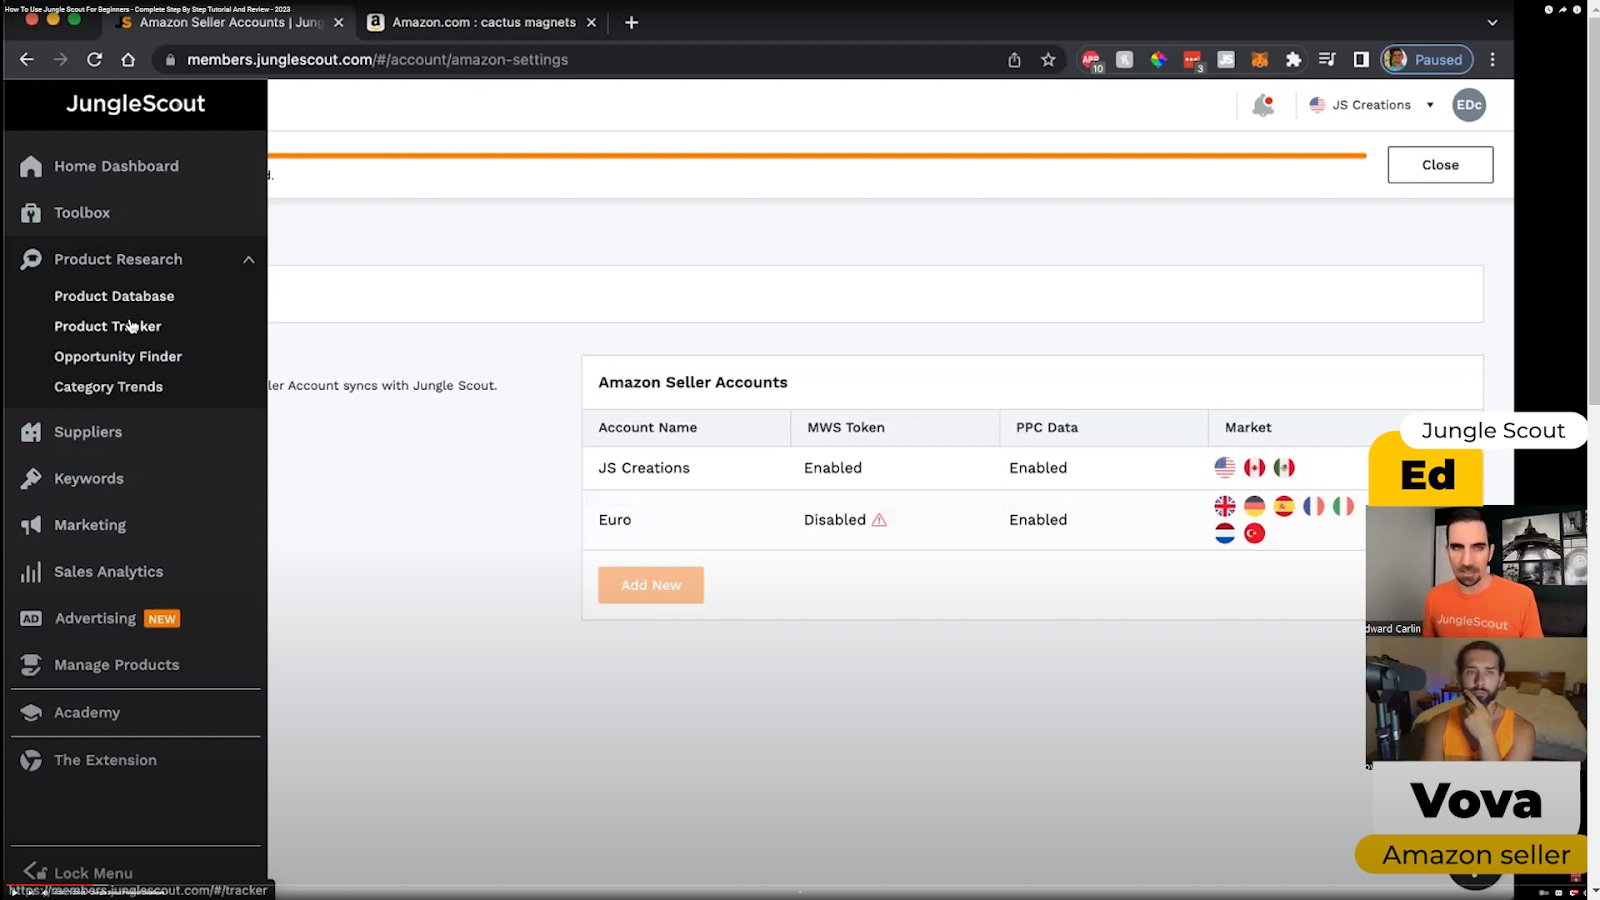
Task: Open a new browser tab
Action: coord(631,22)
